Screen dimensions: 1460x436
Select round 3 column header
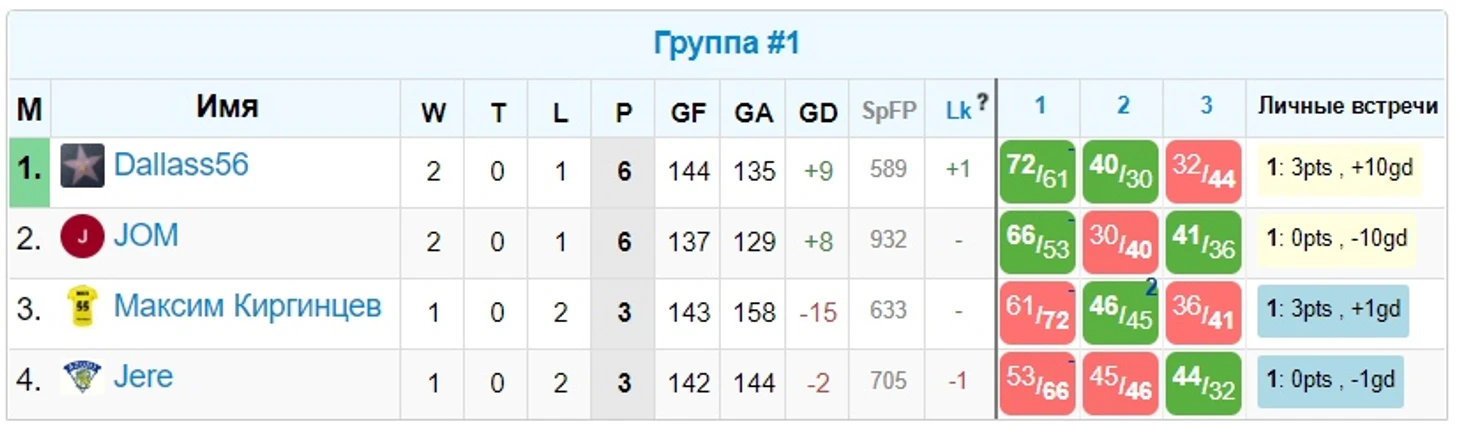click(1206, 106)
